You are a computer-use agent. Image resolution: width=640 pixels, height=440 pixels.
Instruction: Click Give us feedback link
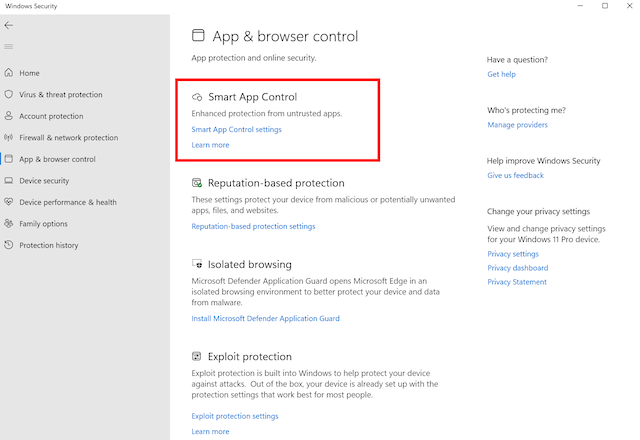point(515,175)
